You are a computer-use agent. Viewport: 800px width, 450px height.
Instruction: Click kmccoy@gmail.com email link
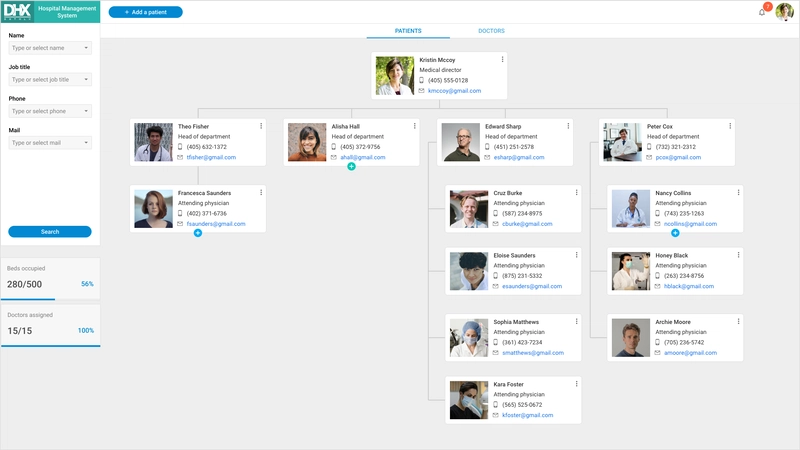coord(454,91)
